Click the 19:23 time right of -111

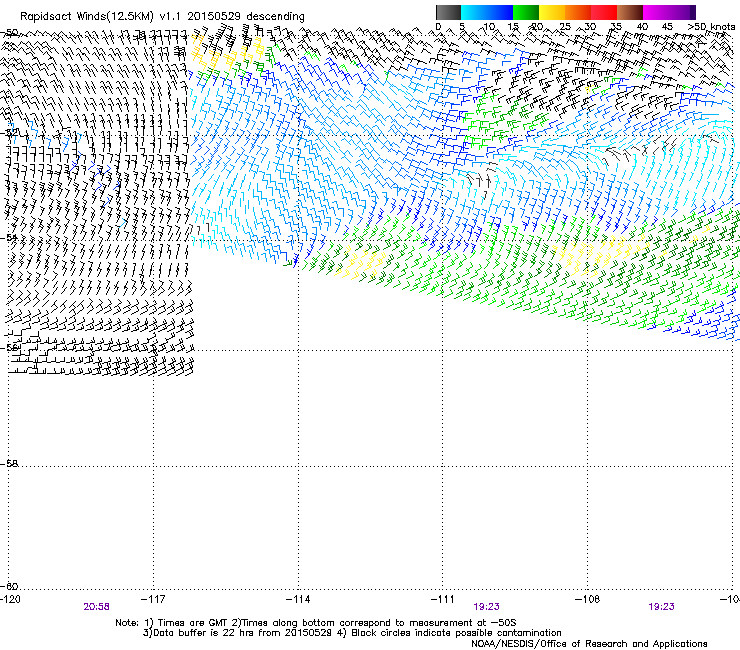pyautogui.click(x=486, y=607)
